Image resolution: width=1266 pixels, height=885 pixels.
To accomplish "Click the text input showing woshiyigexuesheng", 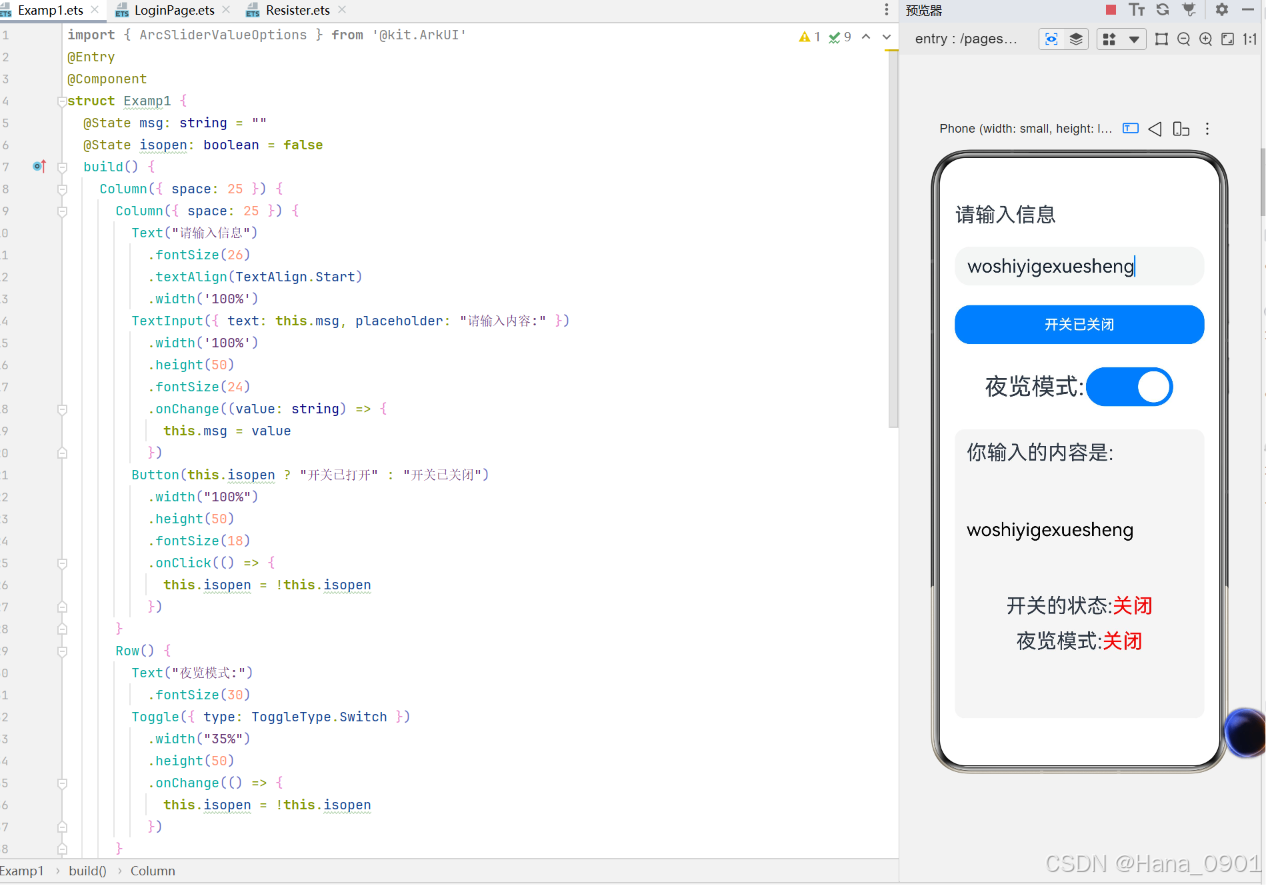I will tap(1079, 266).
